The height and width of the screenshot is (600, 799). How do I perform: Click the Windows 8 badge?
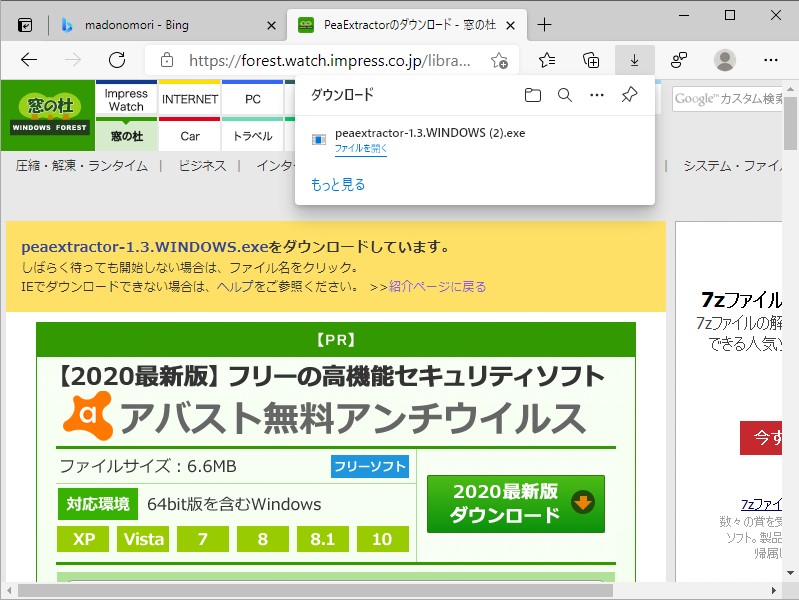click(x=263, y=539)
